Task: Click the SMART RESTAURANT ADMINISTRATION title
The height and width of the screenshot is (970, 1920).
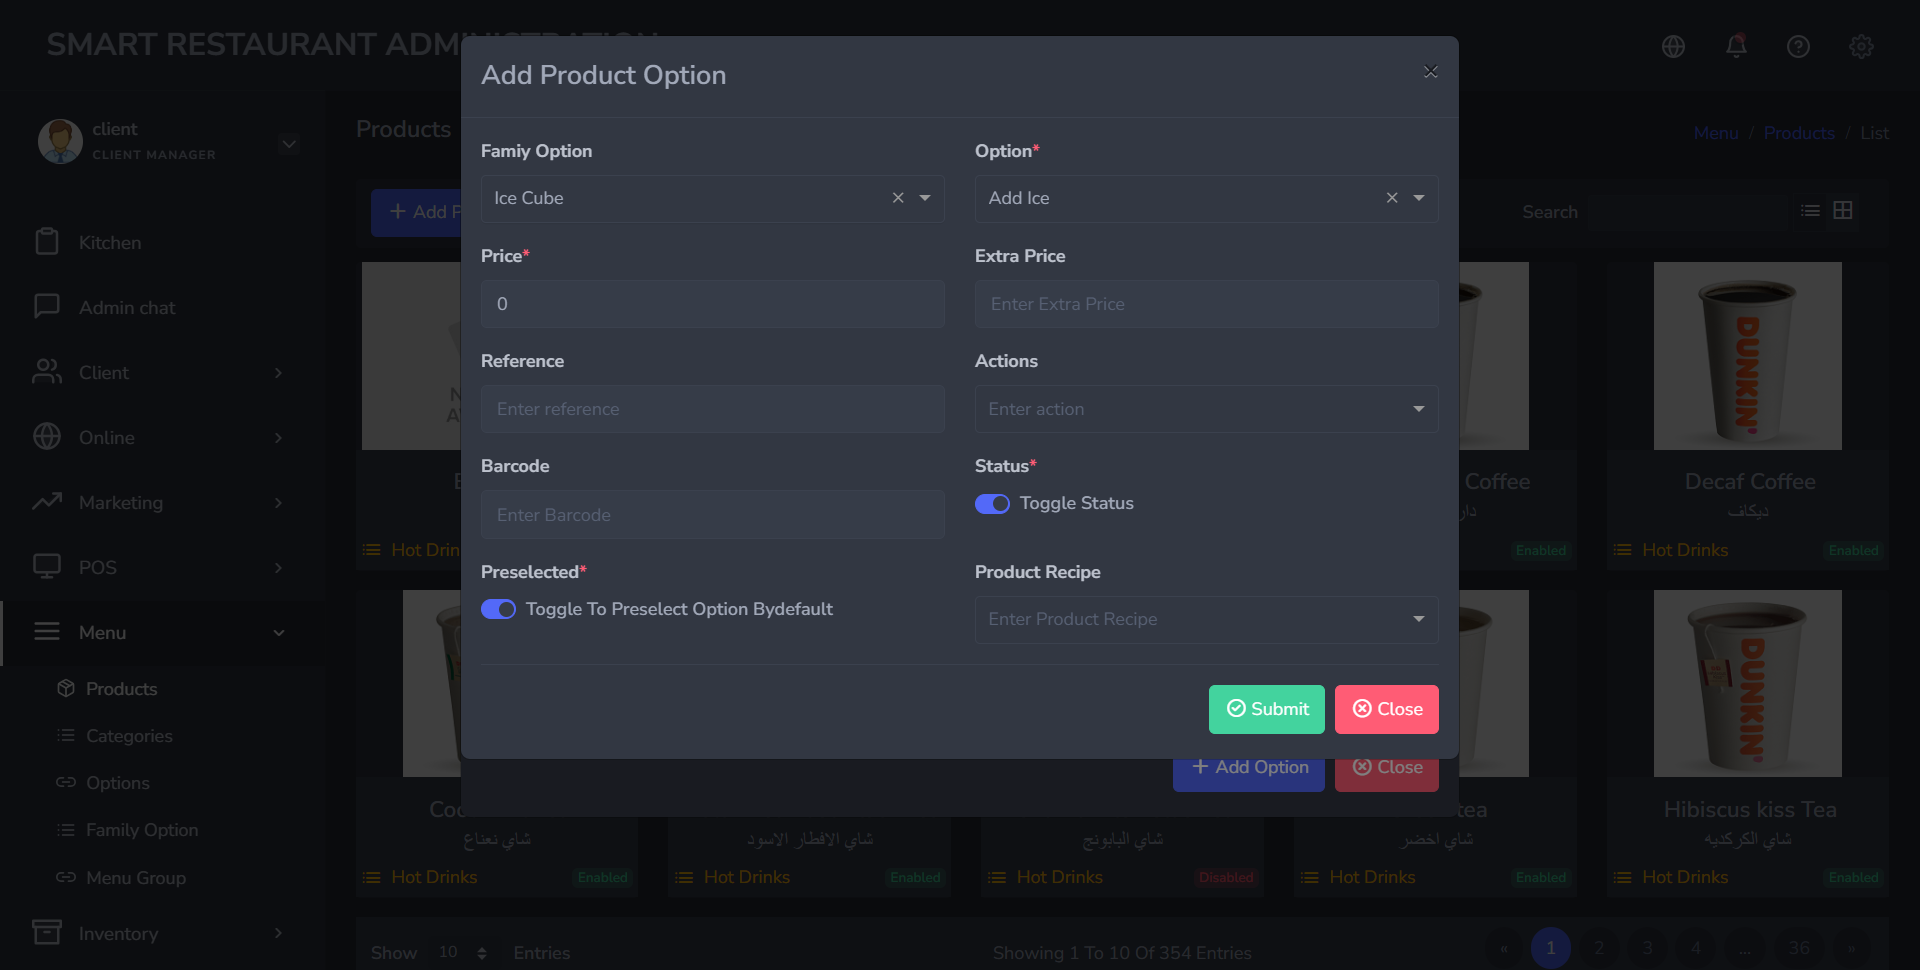Action: (353, 45)
